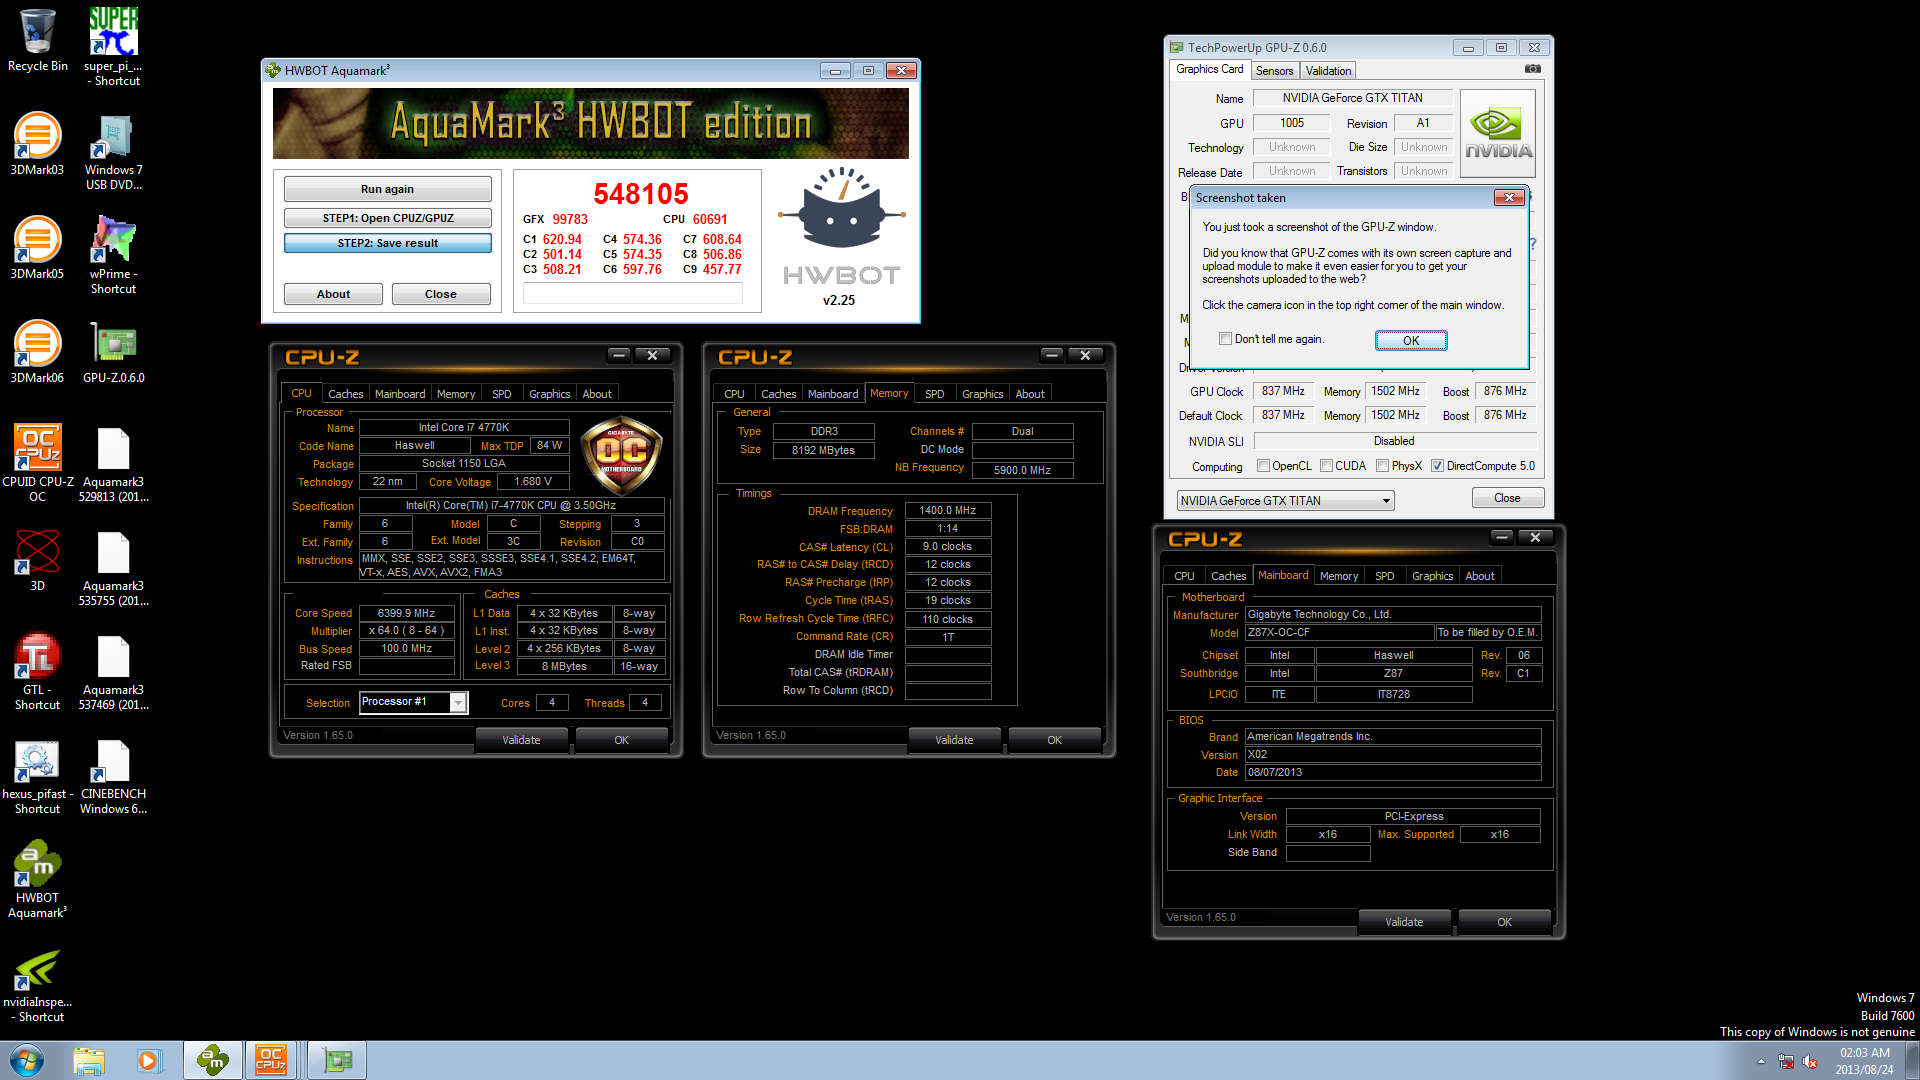The image size is (1920, 1080).
Task: Open Windows 7 USB DVD tool icon
Action: point(113,152)
